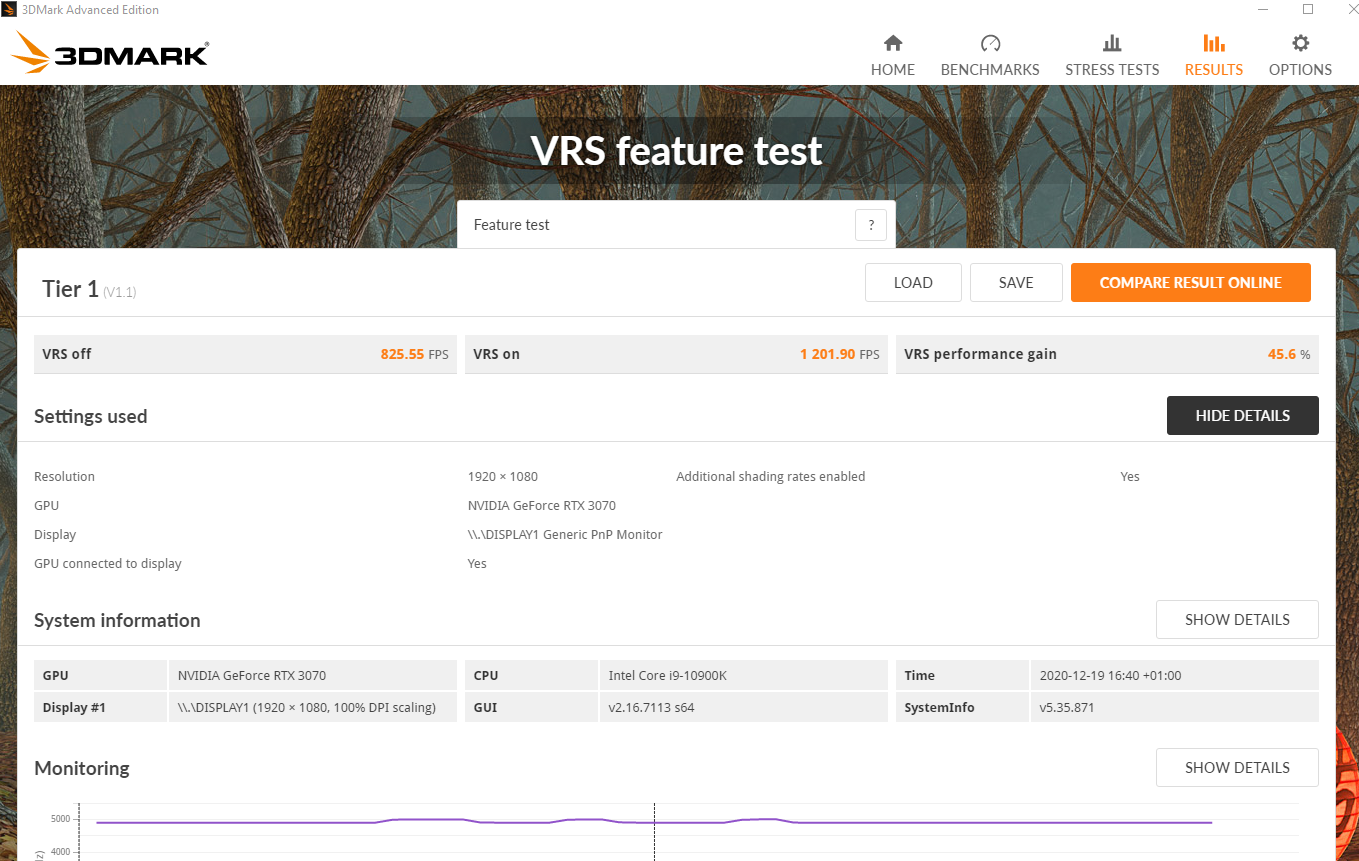Collapse settings with HIDE DETAILS
The image size is (1359, 861).
point(1243,416)
